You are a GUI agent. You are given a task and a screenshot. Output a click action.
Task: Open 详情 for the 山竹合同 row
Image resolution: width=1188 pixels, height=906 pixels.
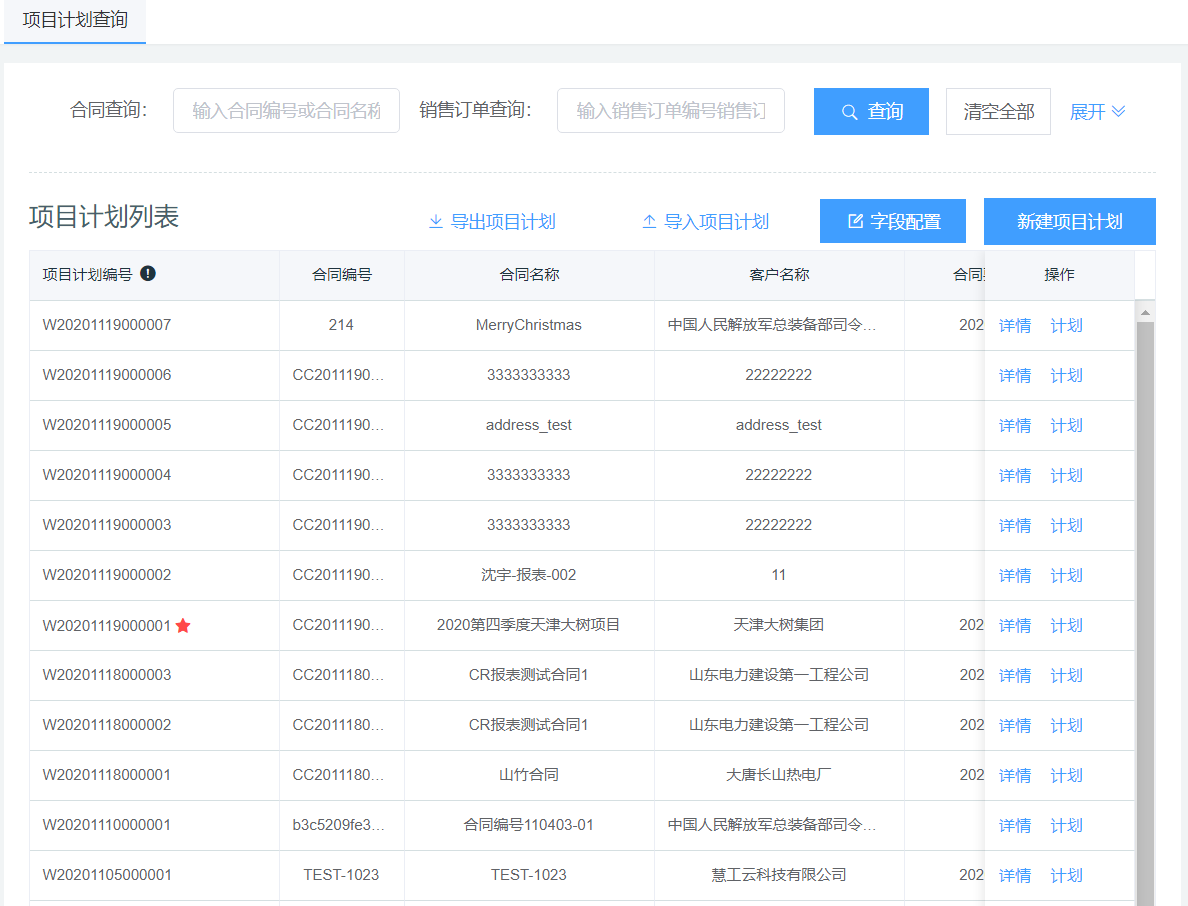[1014, 776]
